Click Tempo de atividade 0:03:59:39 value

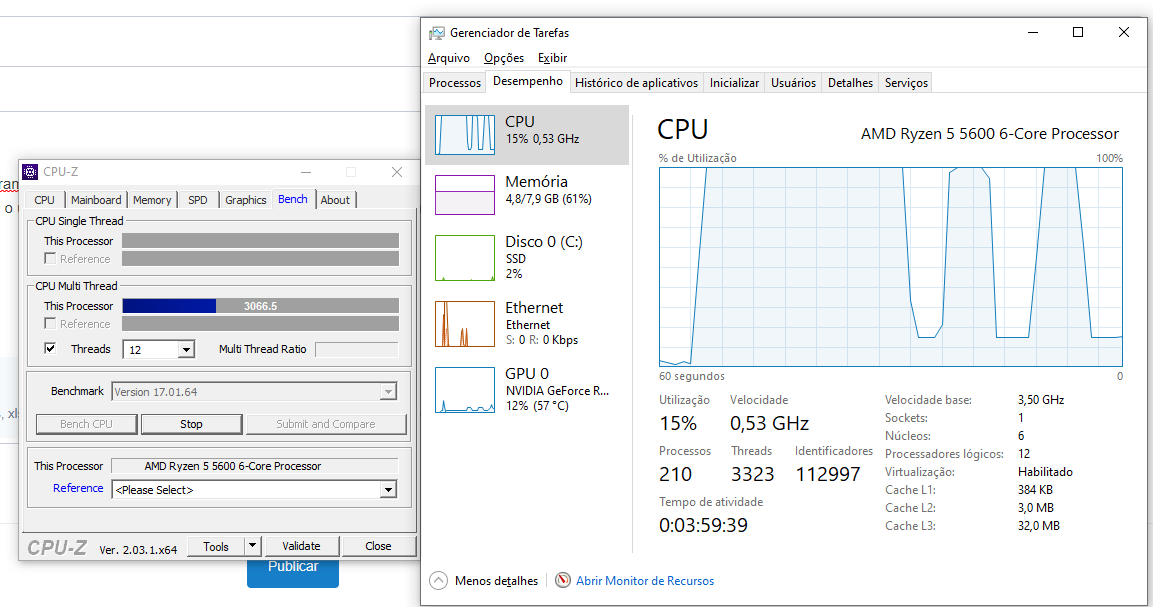[703, 525]
